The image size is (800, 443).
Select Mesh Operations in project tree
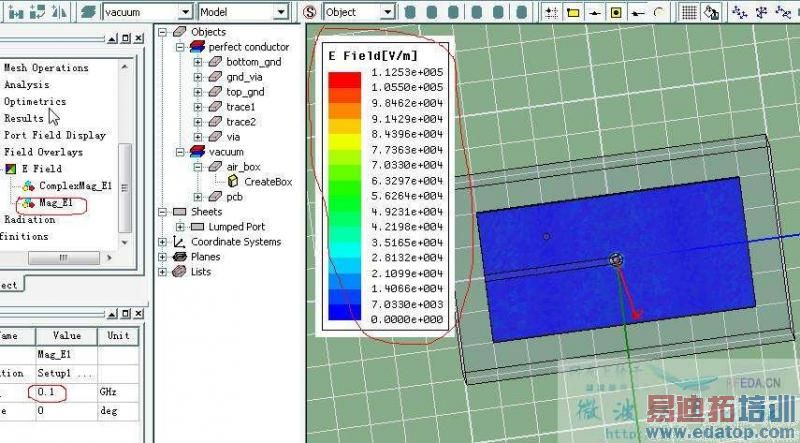(46, 68)
